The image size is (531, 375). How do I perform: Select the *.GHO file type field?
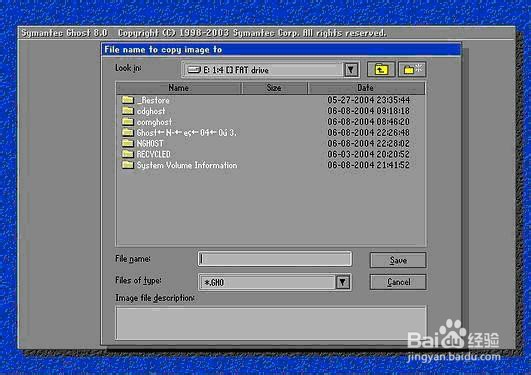click(275, 282)
